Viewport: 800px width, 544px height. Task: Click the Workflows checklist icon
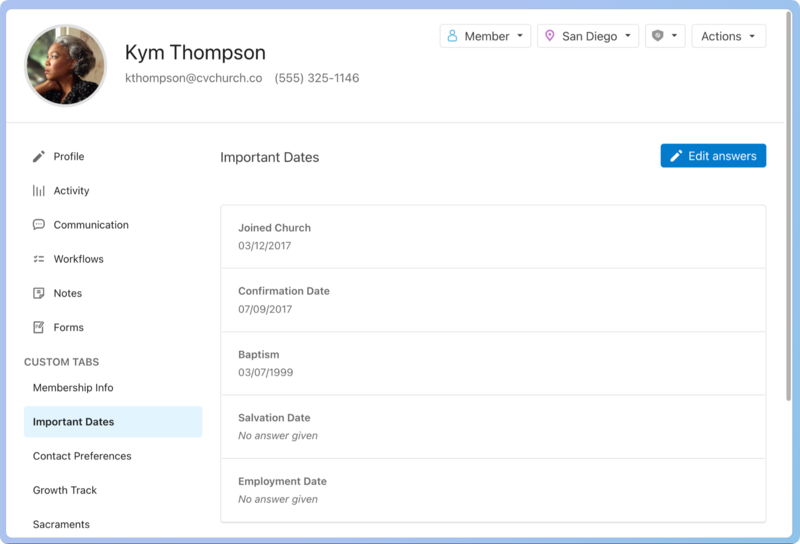(39, 259)
